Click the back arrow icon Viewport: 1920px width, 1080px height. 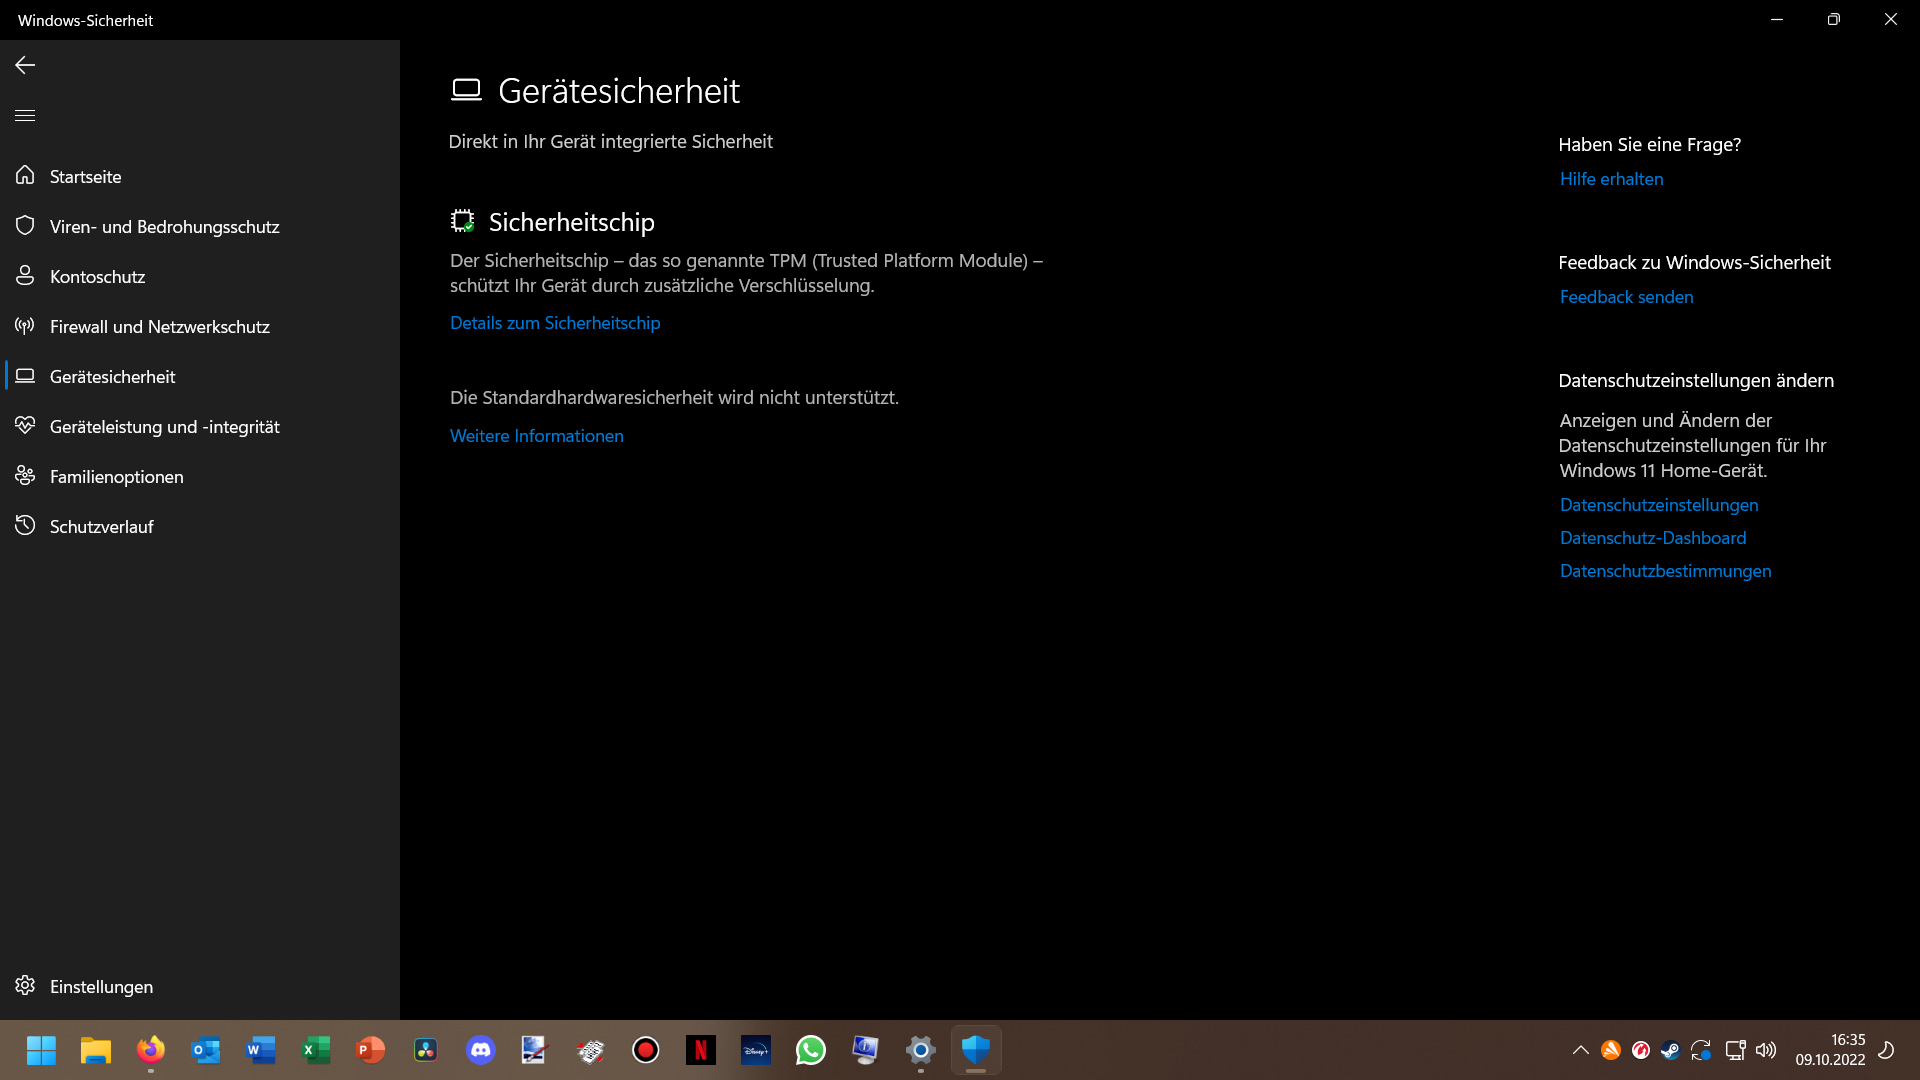coord(25,65)
